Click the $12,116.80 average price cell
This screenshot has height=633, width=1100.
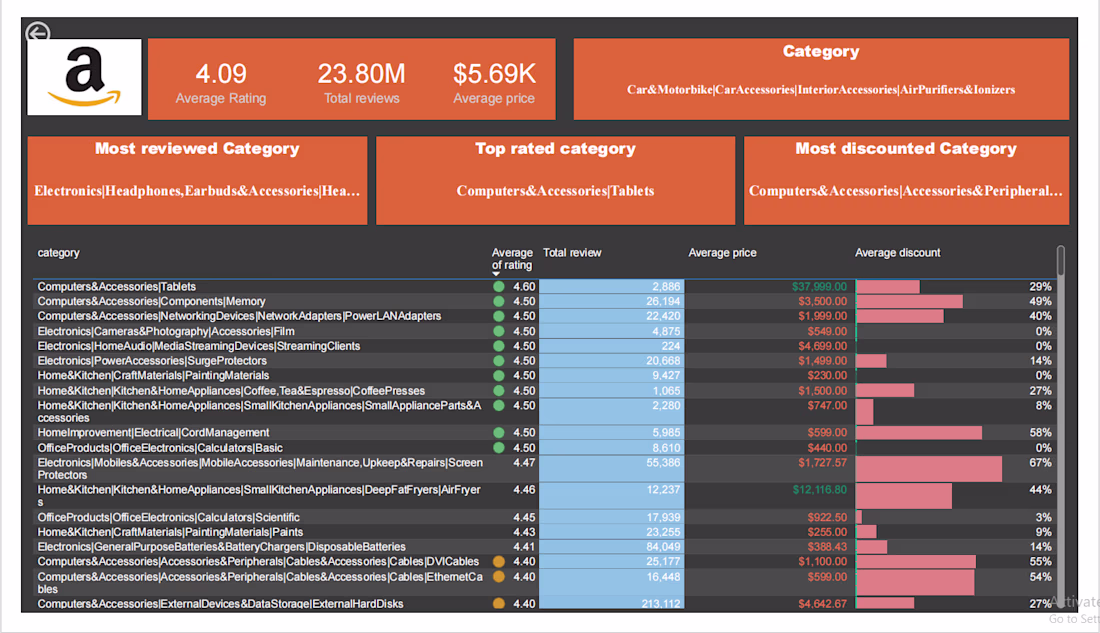tap(819, 490)
